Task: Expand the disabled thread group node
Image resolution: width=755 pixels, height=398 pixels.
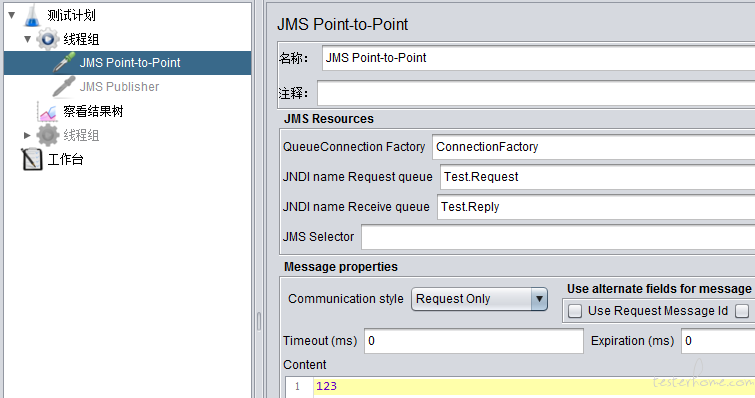Action: click(27, 135)
